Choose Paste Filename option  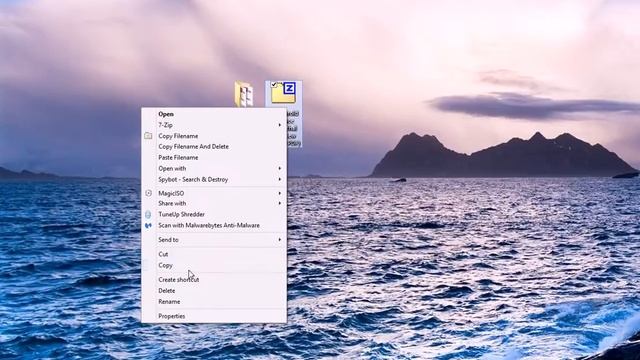click(x=214, y=158)
